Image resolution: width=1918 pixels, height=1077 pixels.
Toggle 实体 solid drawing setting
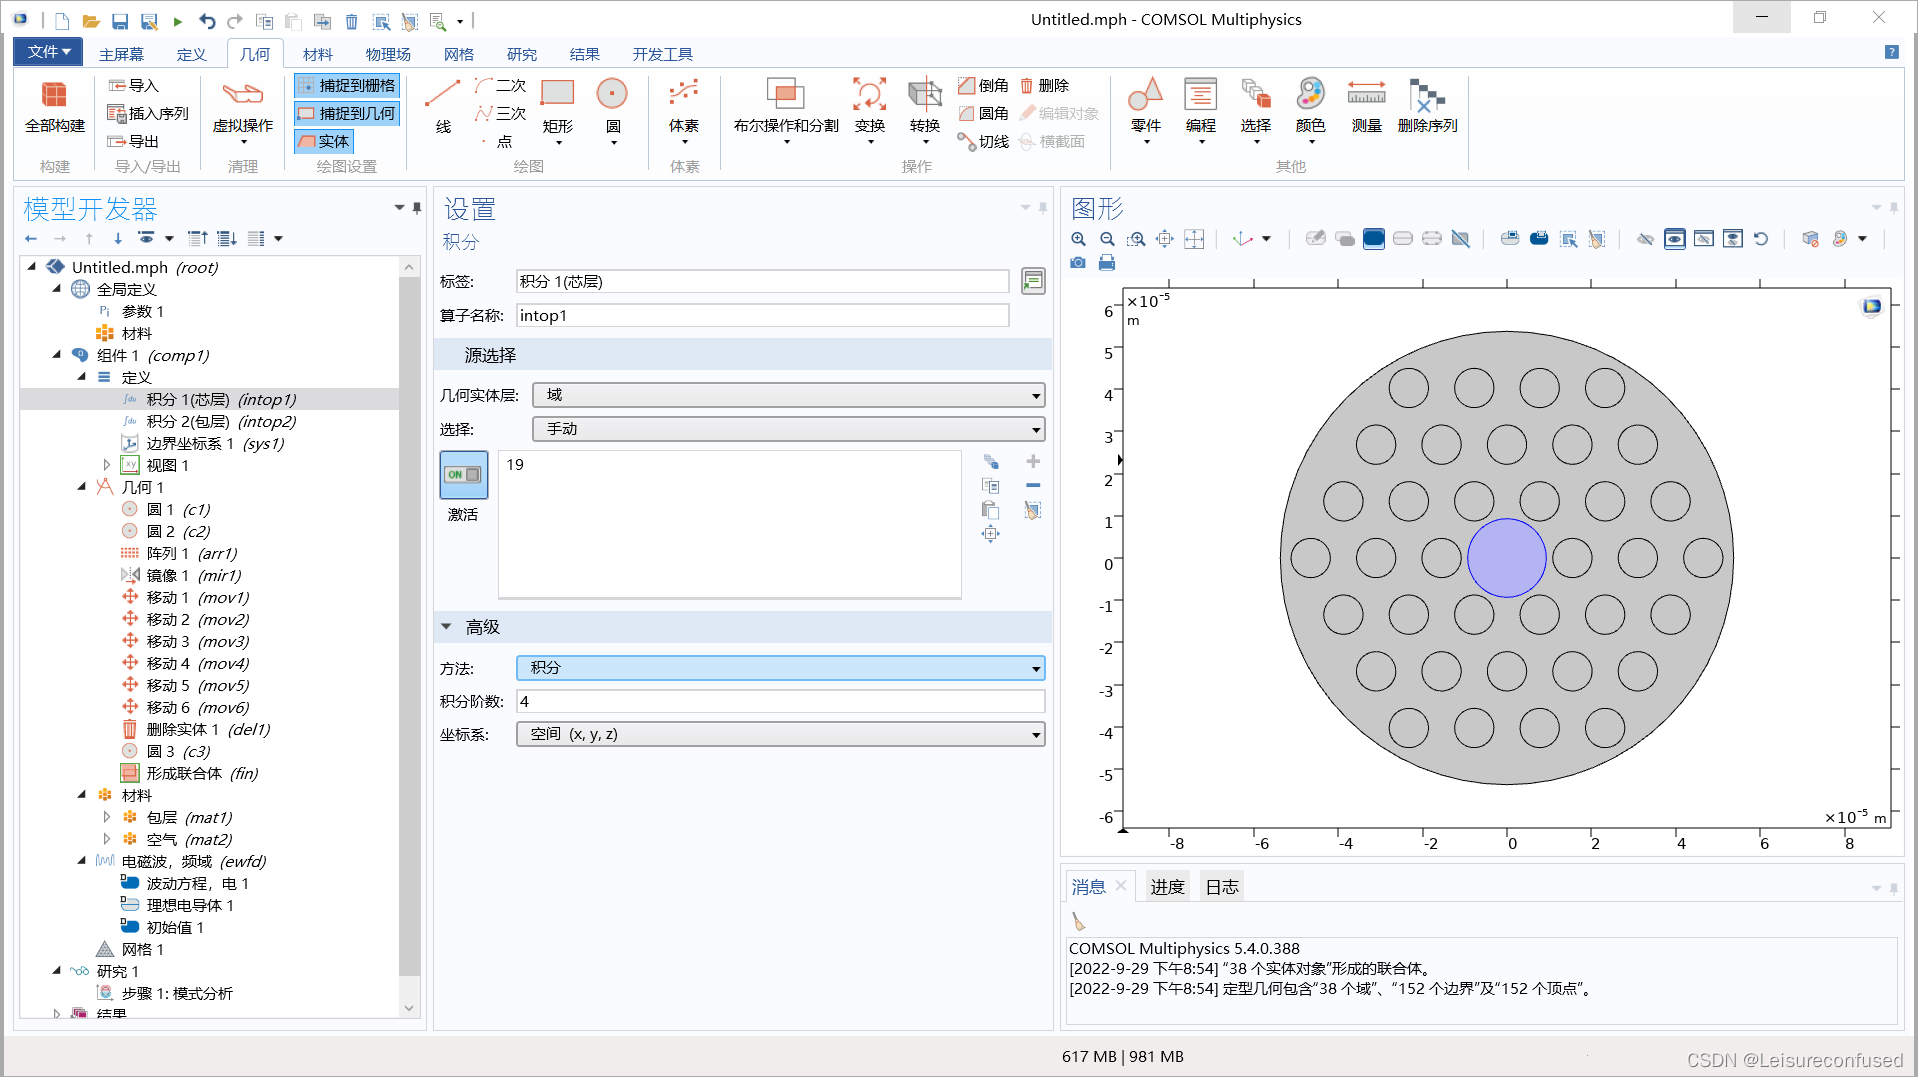[x=324, y=142]
